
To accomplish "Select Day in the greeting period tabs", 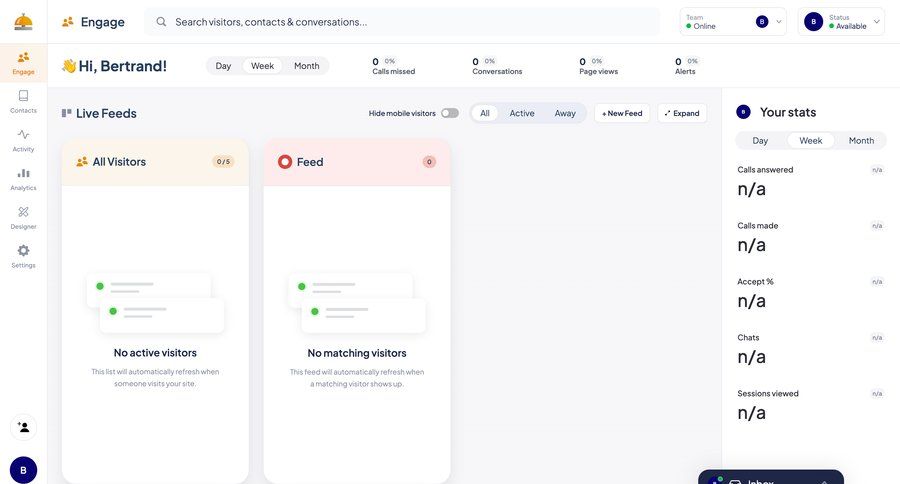I will click(223, 66).
